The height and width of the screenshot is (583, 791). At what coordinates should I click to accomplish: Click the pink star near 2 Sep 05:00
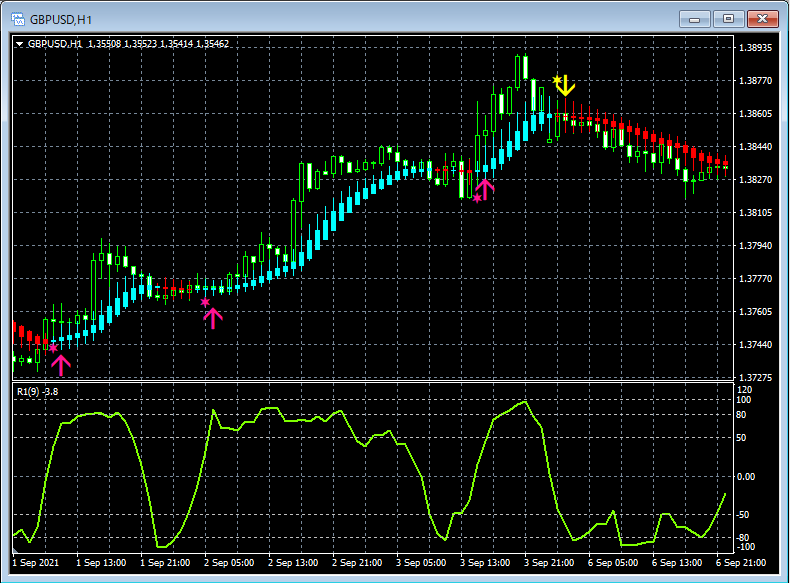coord(205,302)
